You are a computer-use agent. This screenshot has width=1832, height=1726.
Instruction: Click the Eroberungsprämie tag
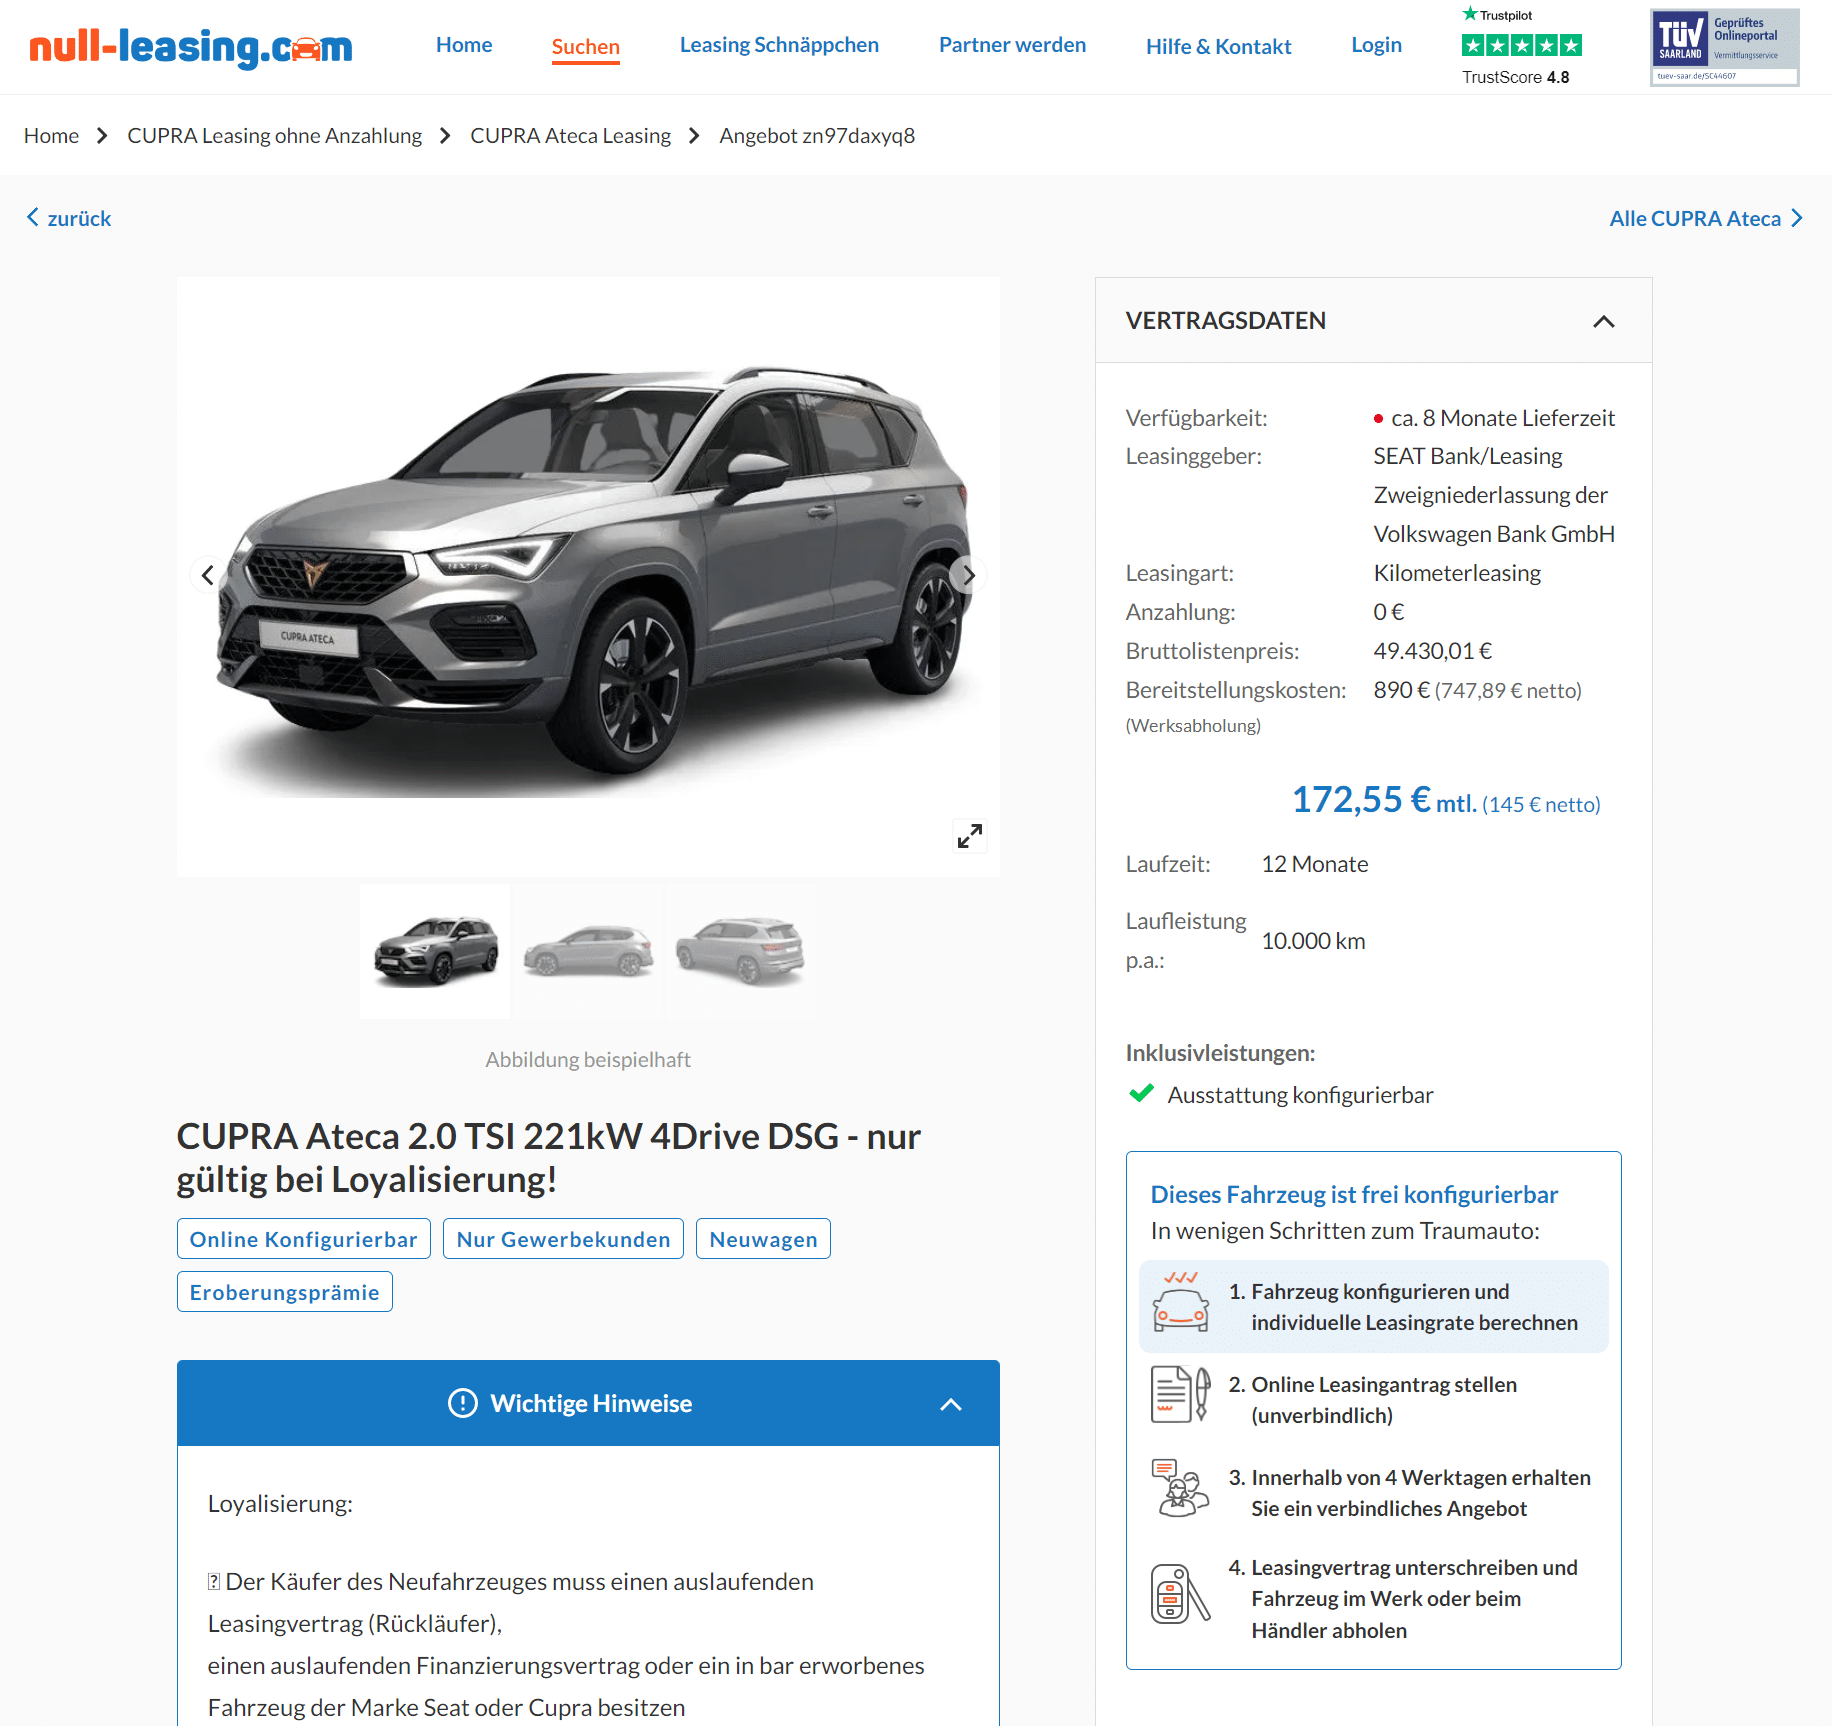285,1292
